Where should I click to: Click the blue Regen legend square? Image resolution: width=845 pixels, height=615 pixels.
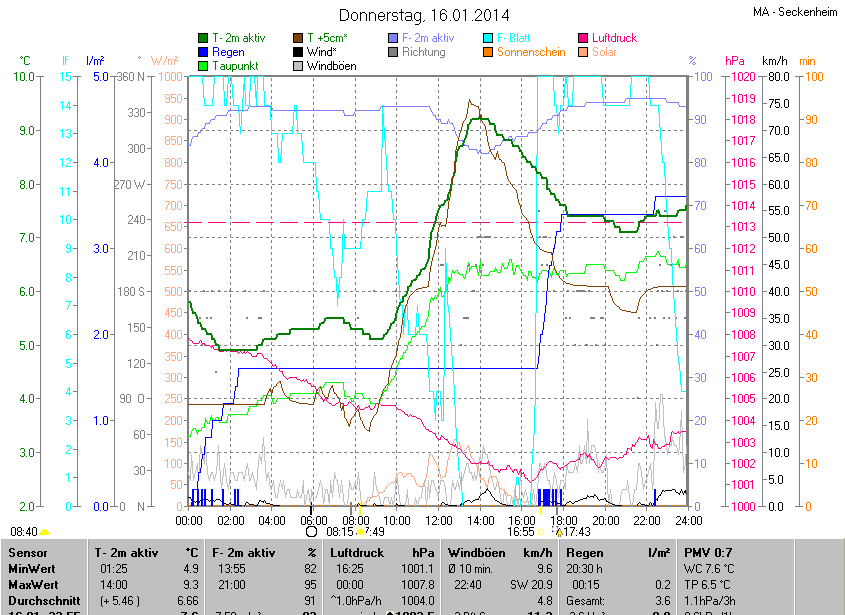204,52
